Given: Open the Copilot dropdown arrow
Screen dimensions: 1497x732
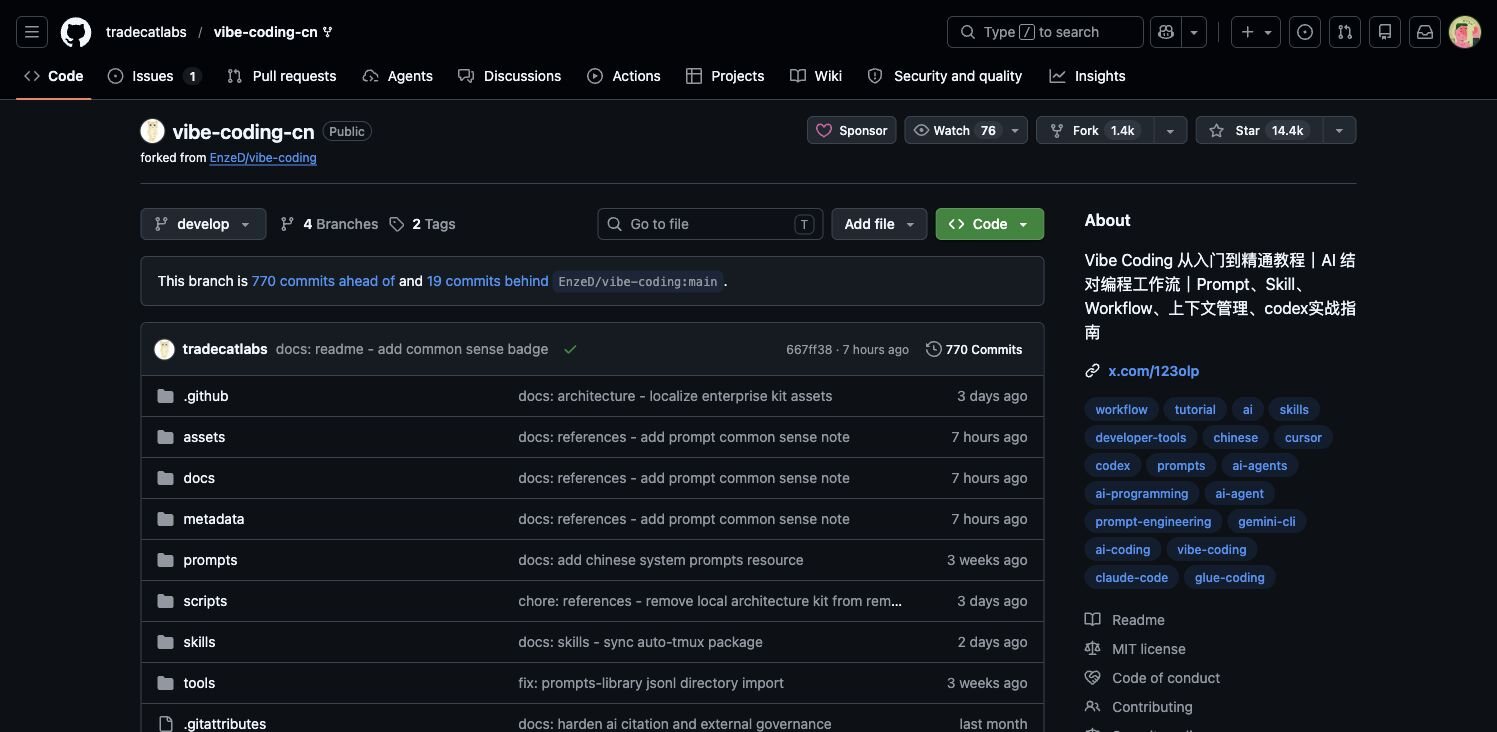Looking at the screenshot, I should [x=1194, y=32].
